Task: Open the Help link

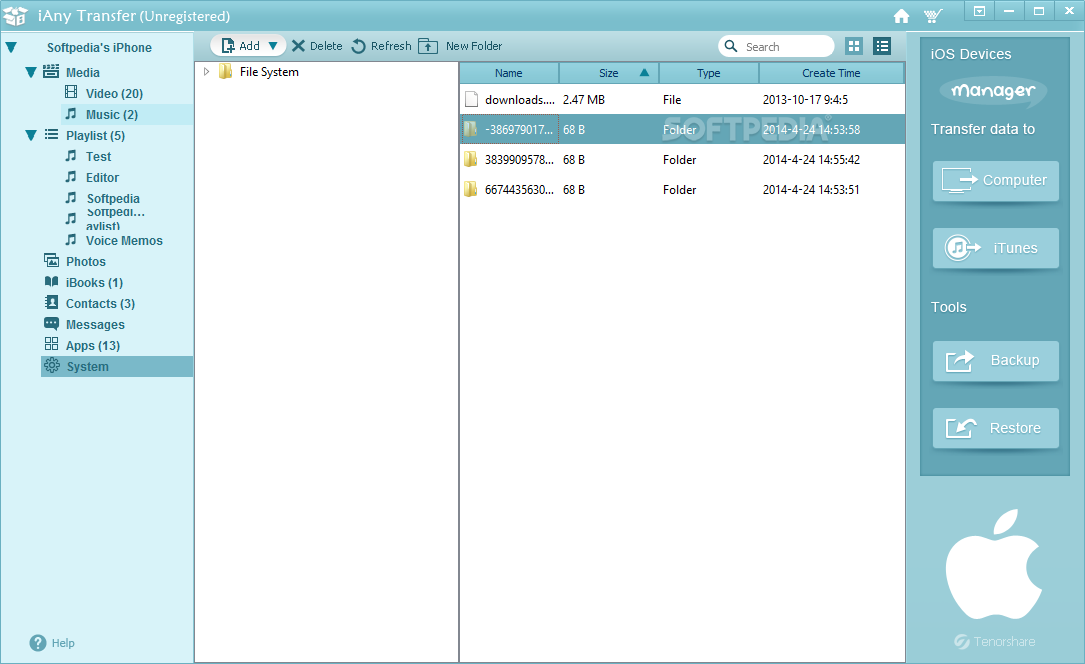Action: pyautogui.click(x=63, y=643)
